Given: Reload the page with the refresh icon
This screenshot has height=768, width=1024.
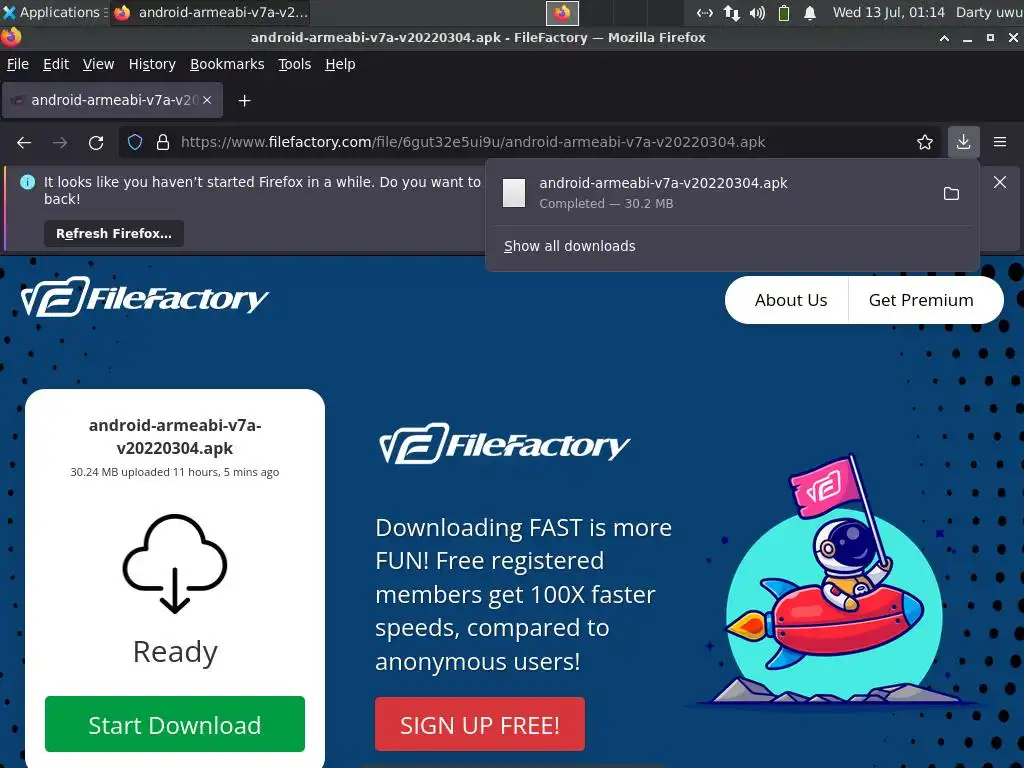Looking at the screenshot, I should point(96,142).
